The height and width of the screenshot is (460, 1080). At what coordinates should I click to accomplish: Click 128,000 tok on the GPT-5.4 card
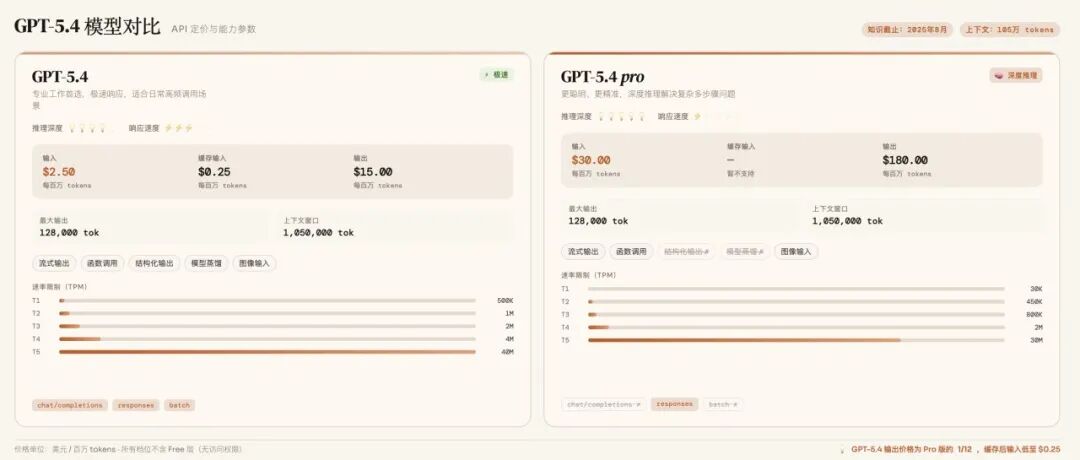tap(70, 233)
